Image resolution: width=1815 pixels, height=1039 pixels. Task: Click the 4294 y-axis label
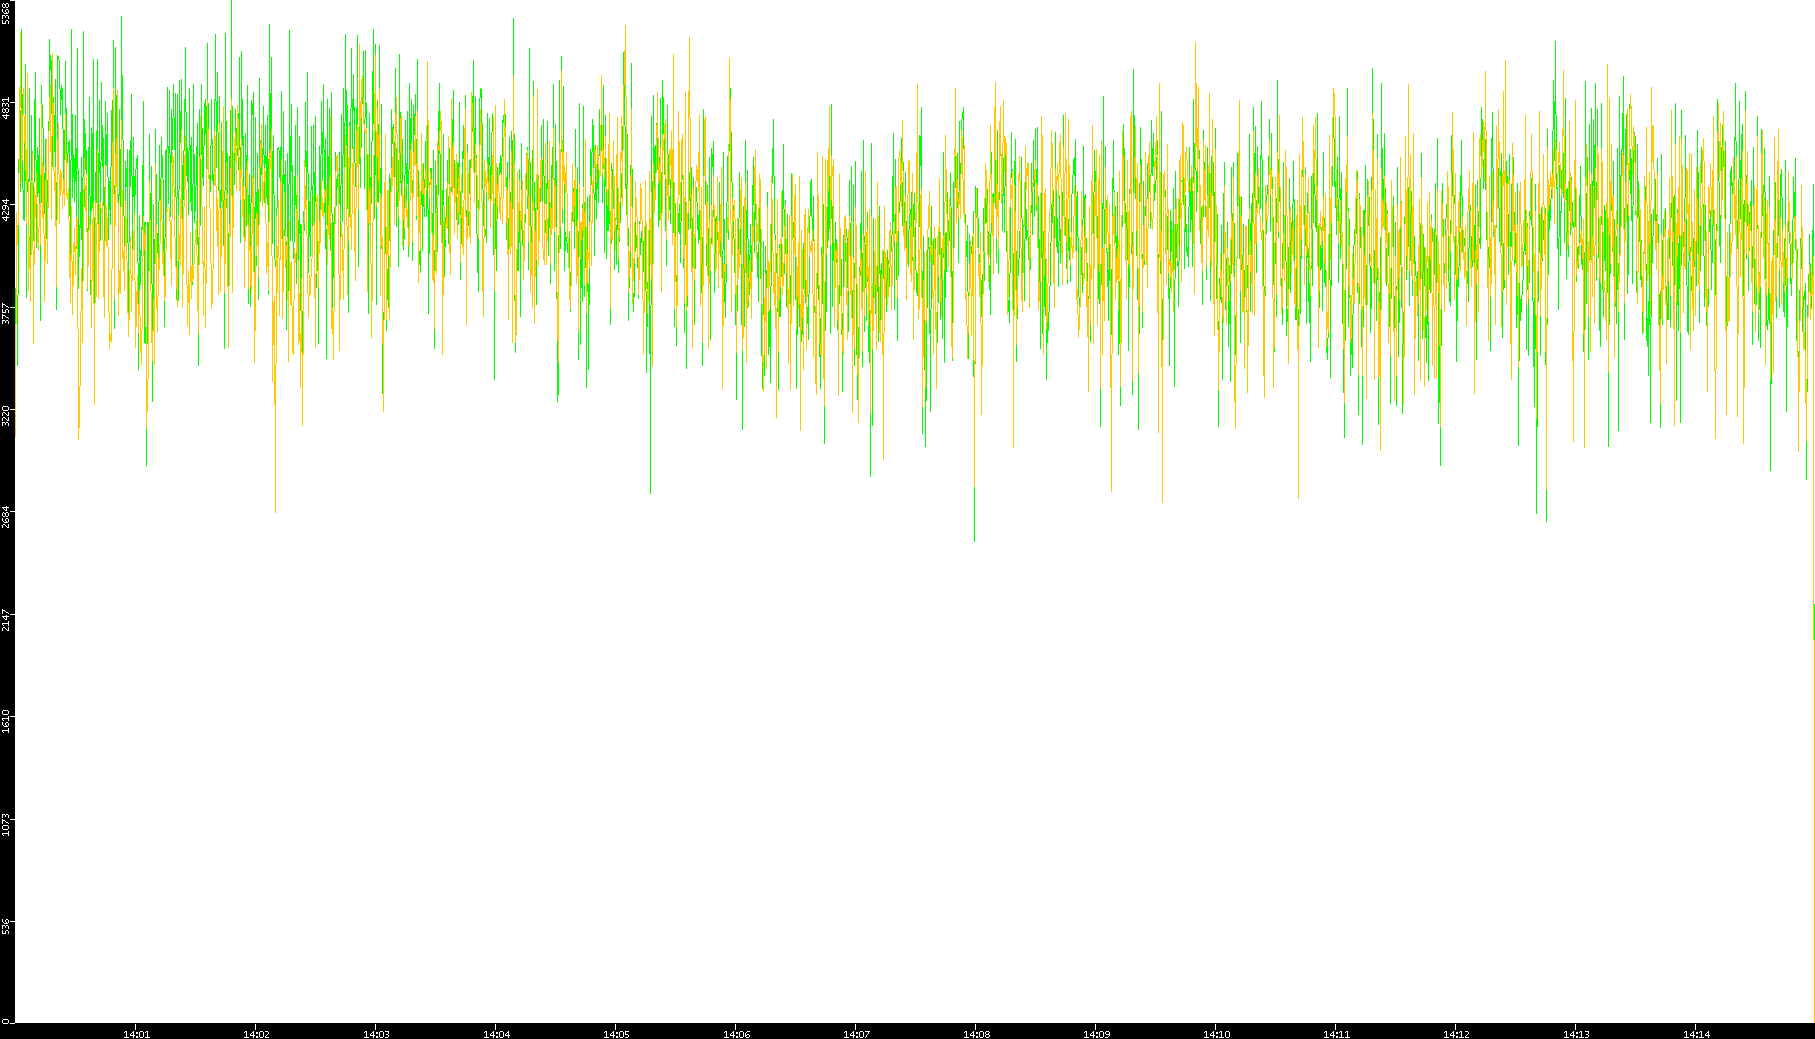[7, 210]
